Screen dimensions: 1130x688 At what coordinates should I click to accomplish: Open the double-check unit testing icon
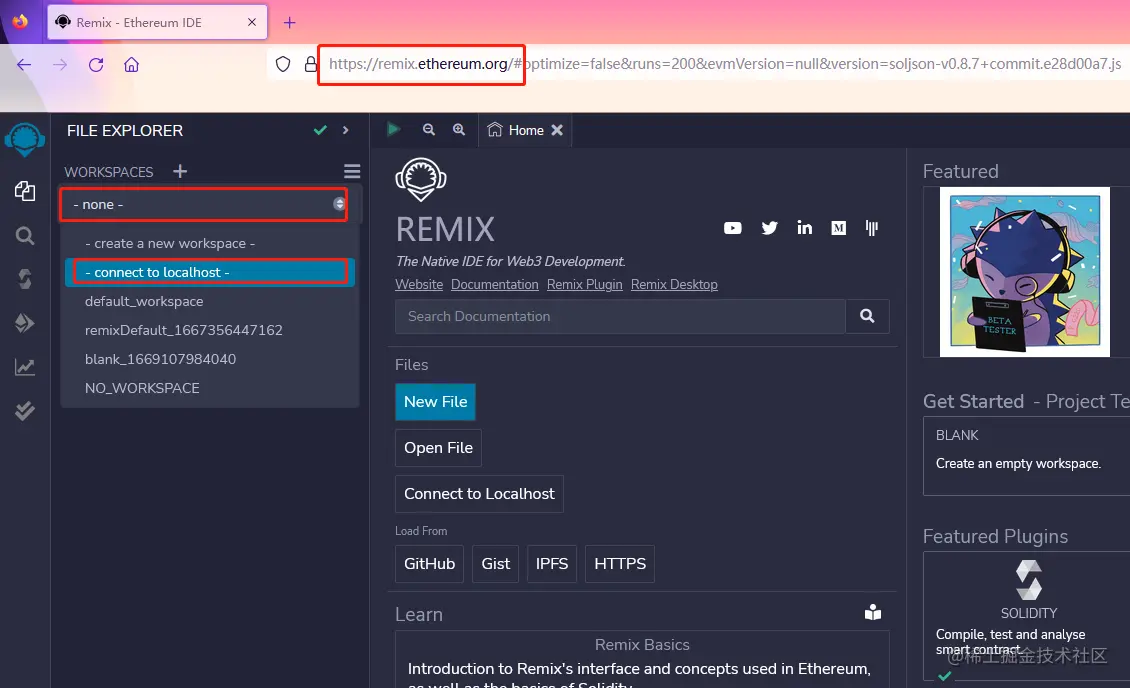click(25, 411)
